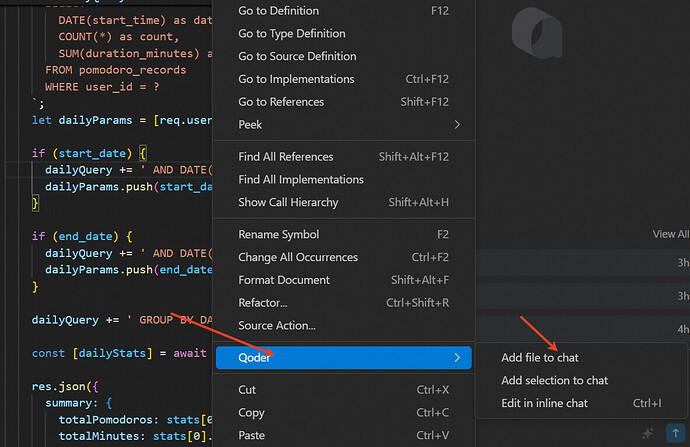This screenshot has width=690, height=447.
Task: Choose Find All Implementations
Action: (344, 180)
